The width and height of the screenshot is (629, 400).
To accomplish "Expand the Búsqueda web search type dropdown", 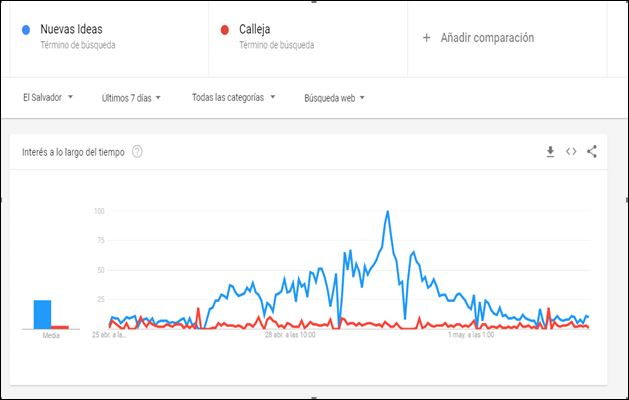I will (334, 98).
